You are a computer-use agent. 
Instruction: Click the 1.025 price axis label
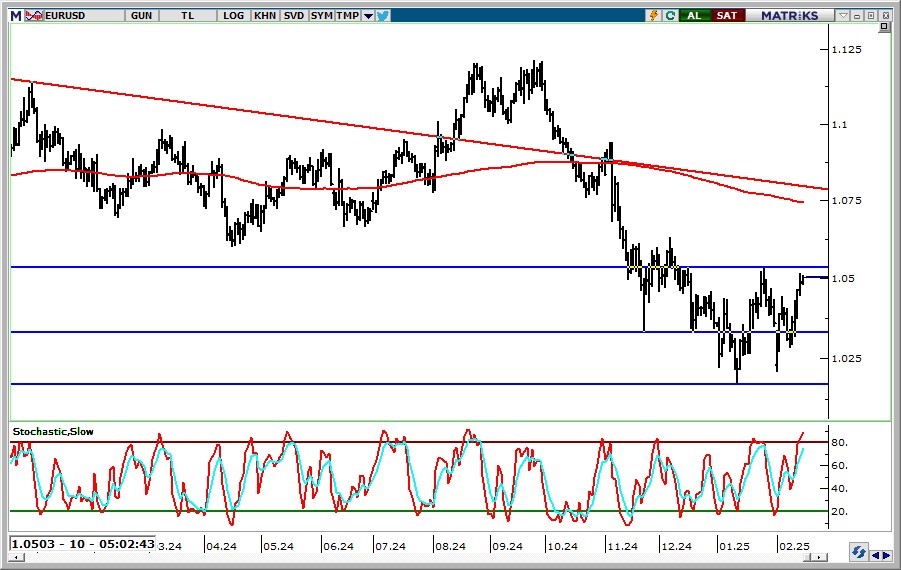[847, 359]
